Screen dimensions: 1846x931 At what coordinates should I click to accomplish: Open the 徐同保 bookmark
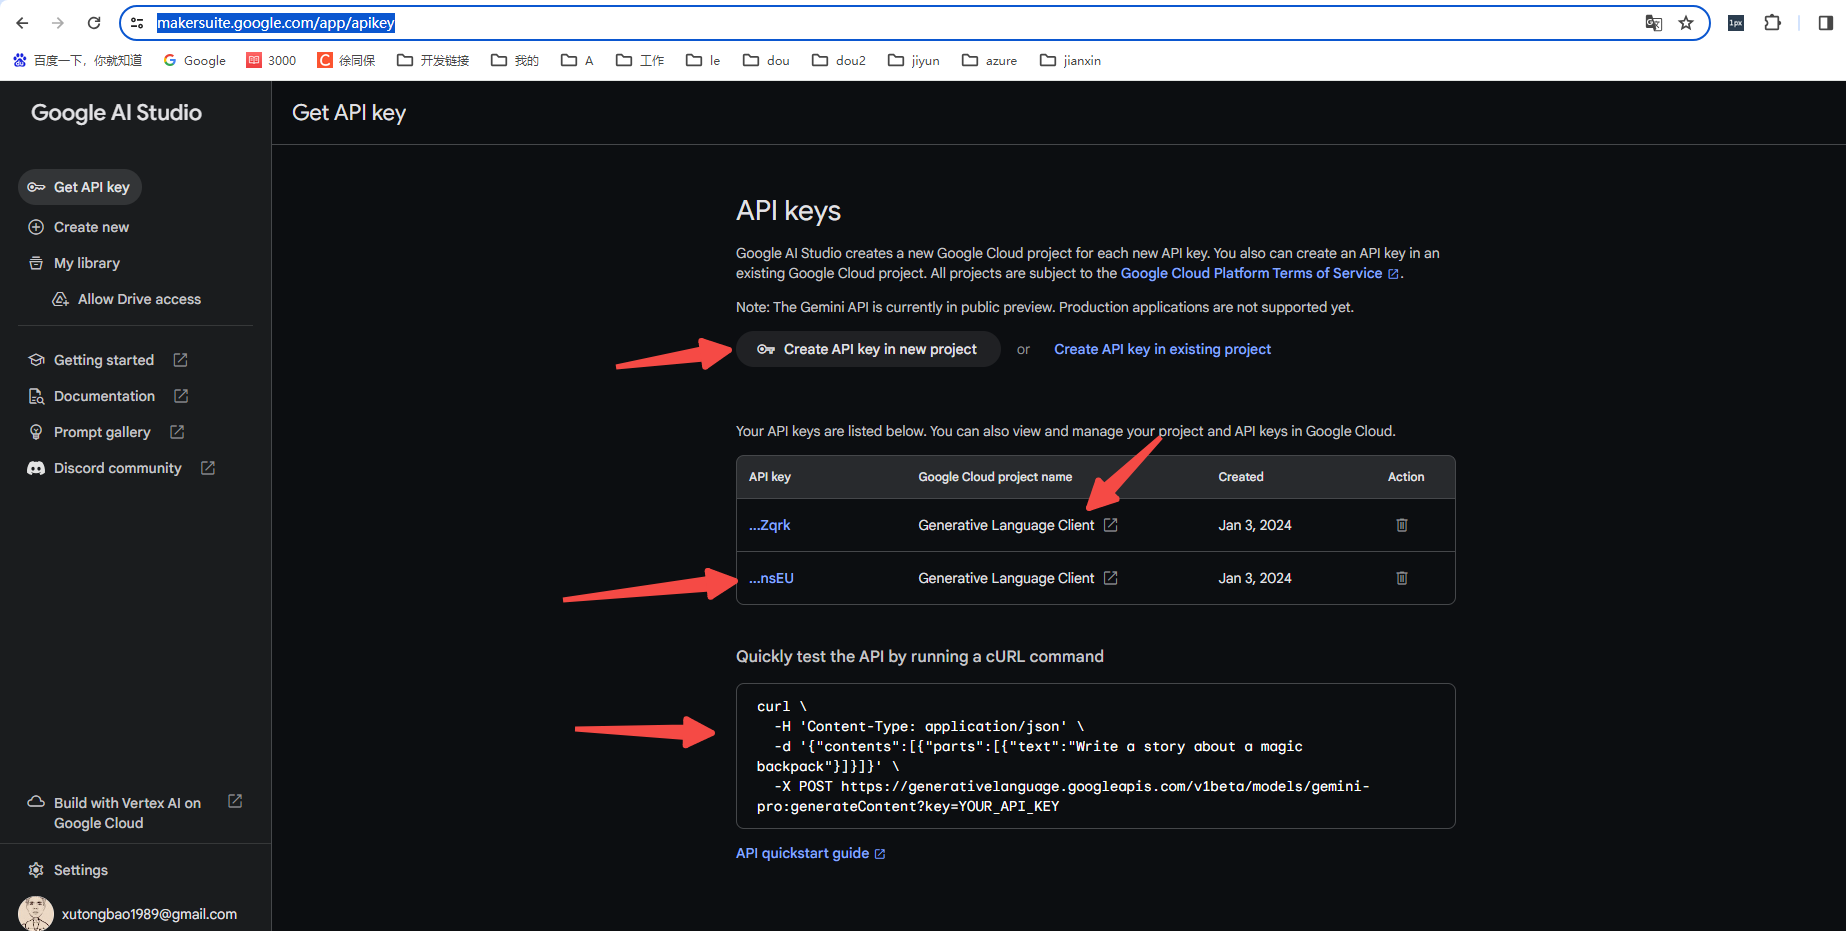347,60
